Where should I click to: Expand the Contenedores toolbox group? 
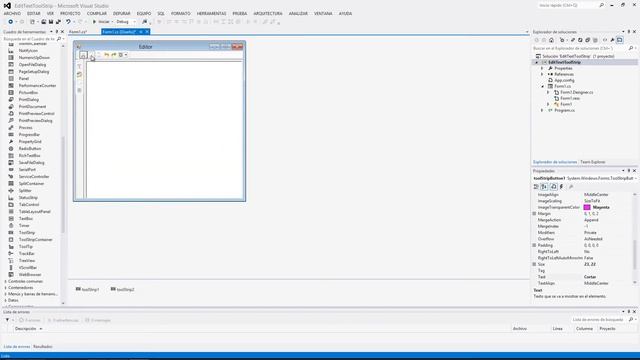tap(5, 288)
